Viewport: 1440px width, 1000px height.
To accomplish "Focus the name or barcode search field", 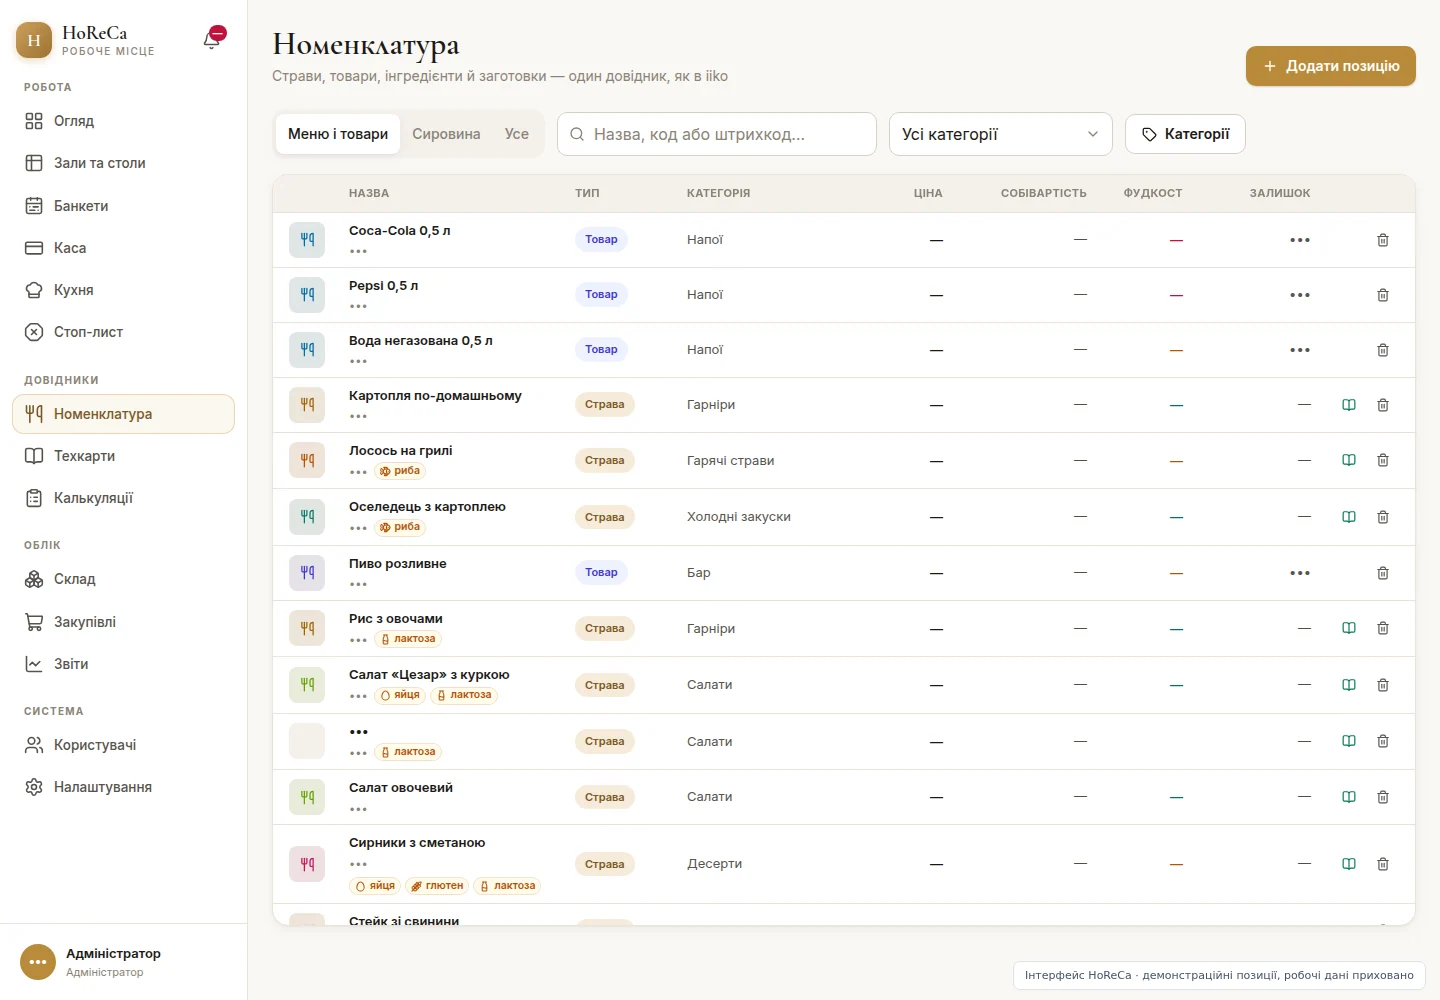I will (717, 134).
